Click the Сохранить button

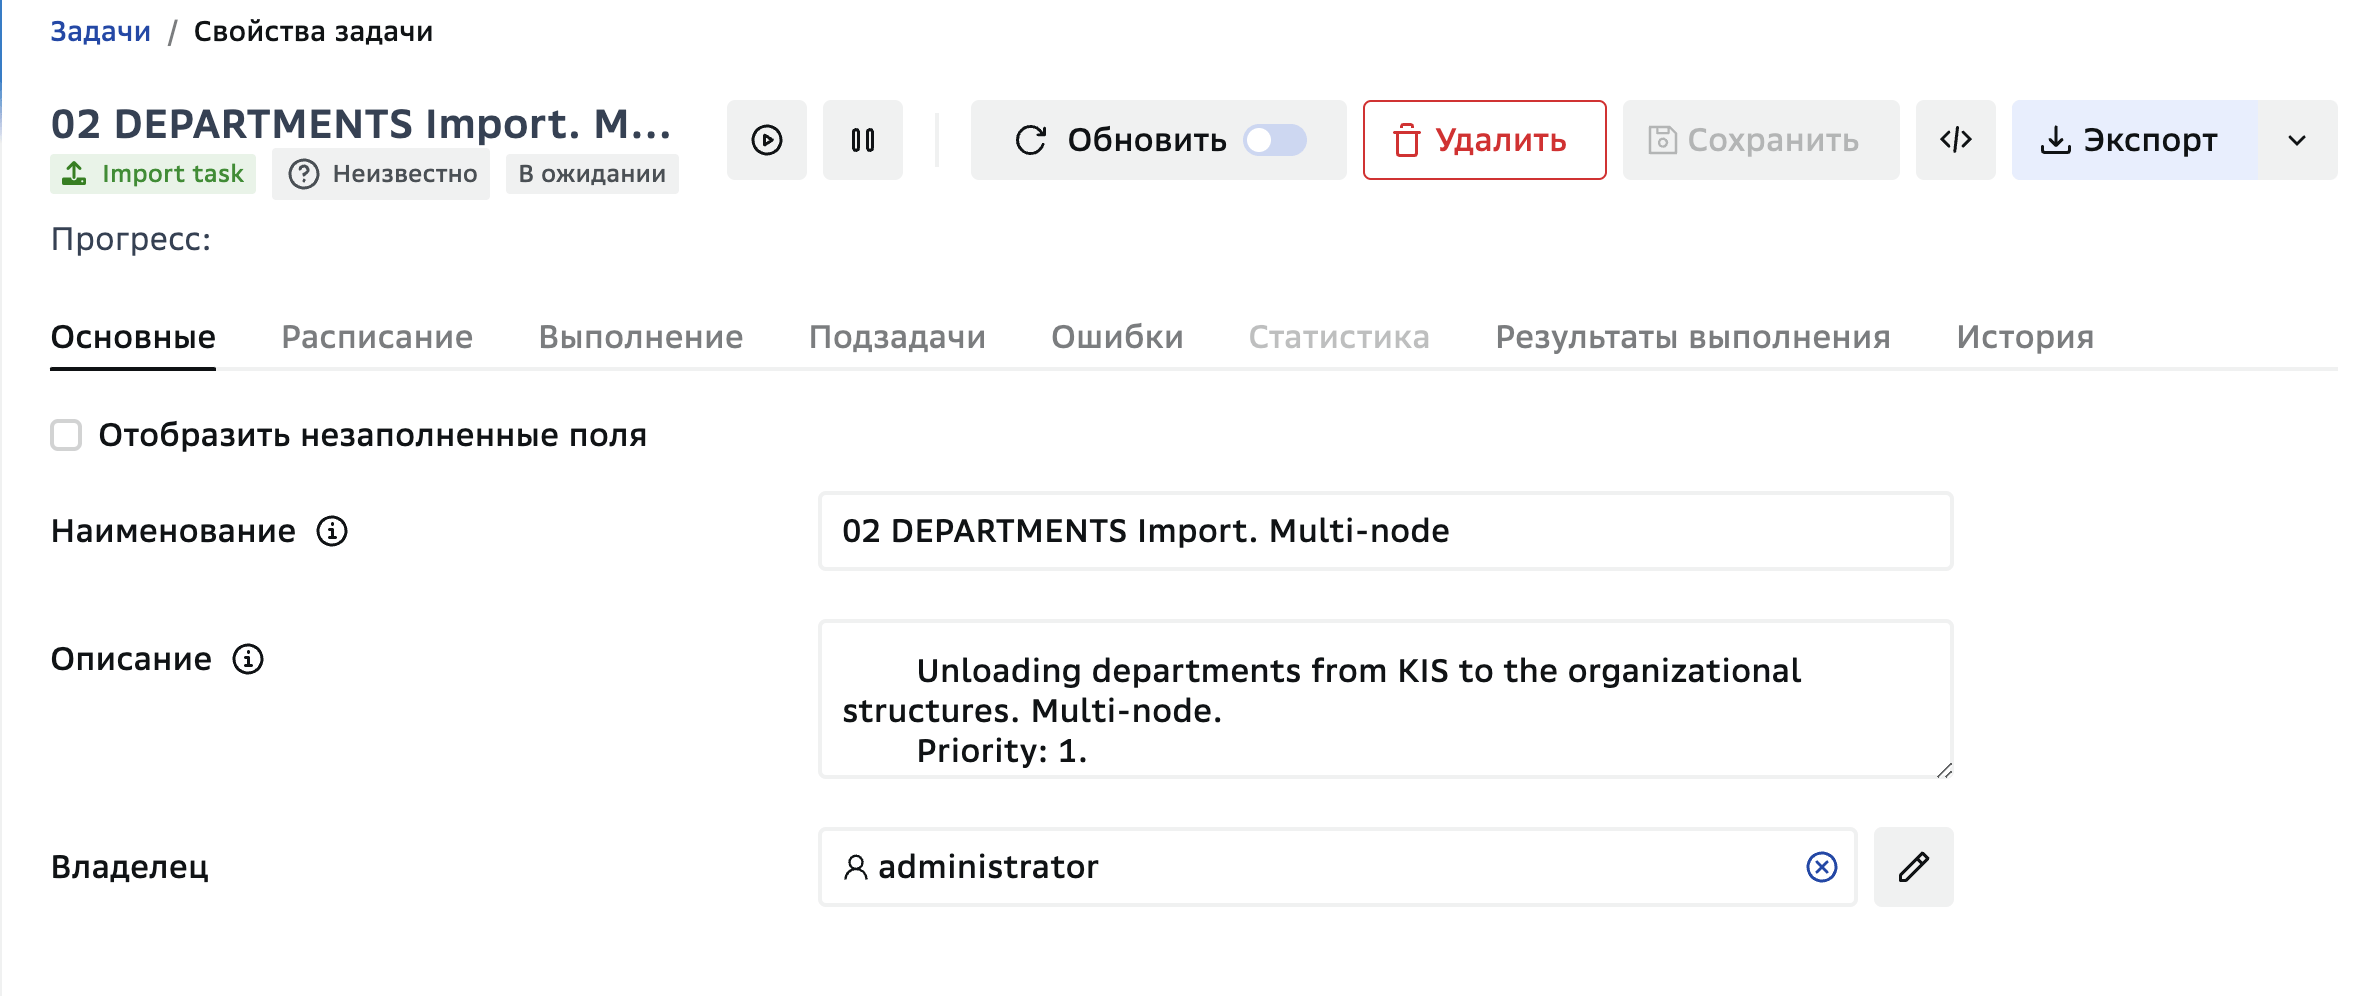(x=1761, y=140)
